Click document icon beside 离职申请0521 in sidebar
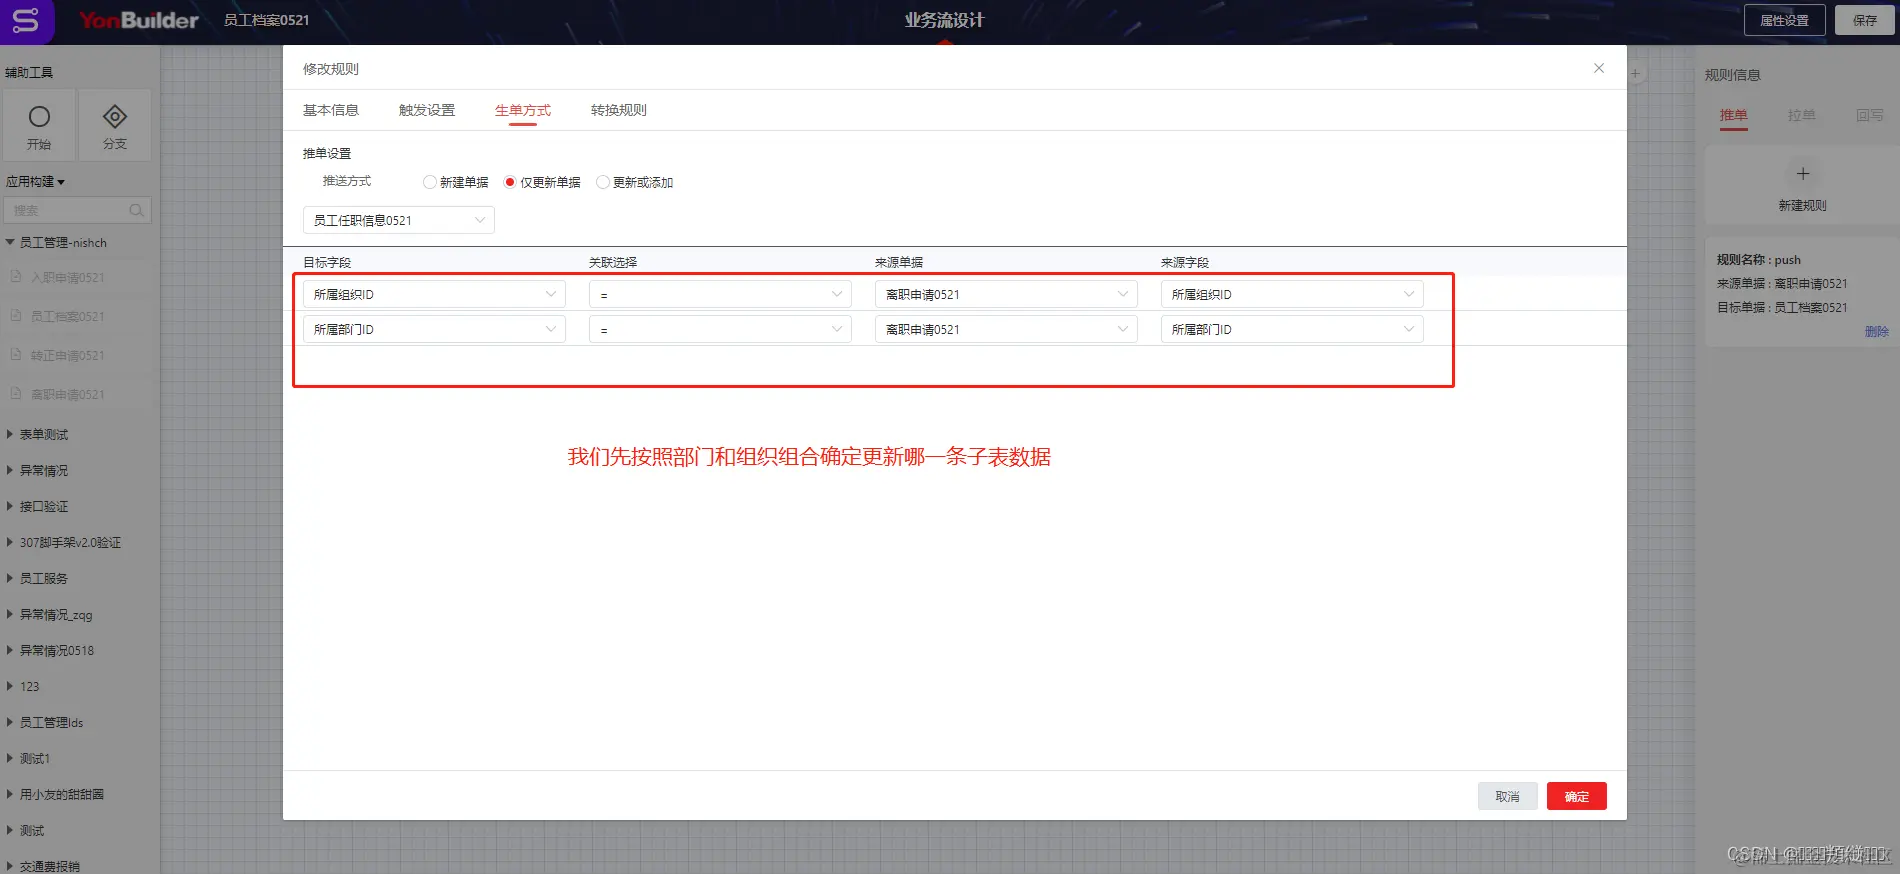The width and height of the screenshot is (1900, 874). [x=16, y=394]
